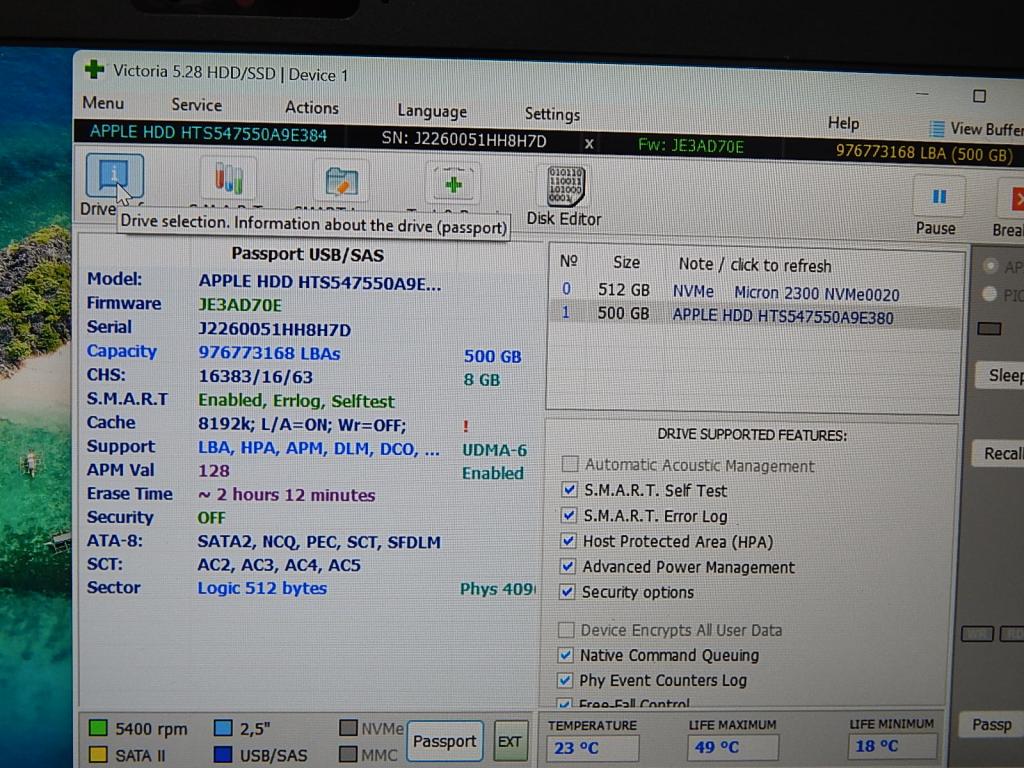
Task: Toggle View Buffer icon in menu bar
Action: pyautogui.click(x=937, y=129)
